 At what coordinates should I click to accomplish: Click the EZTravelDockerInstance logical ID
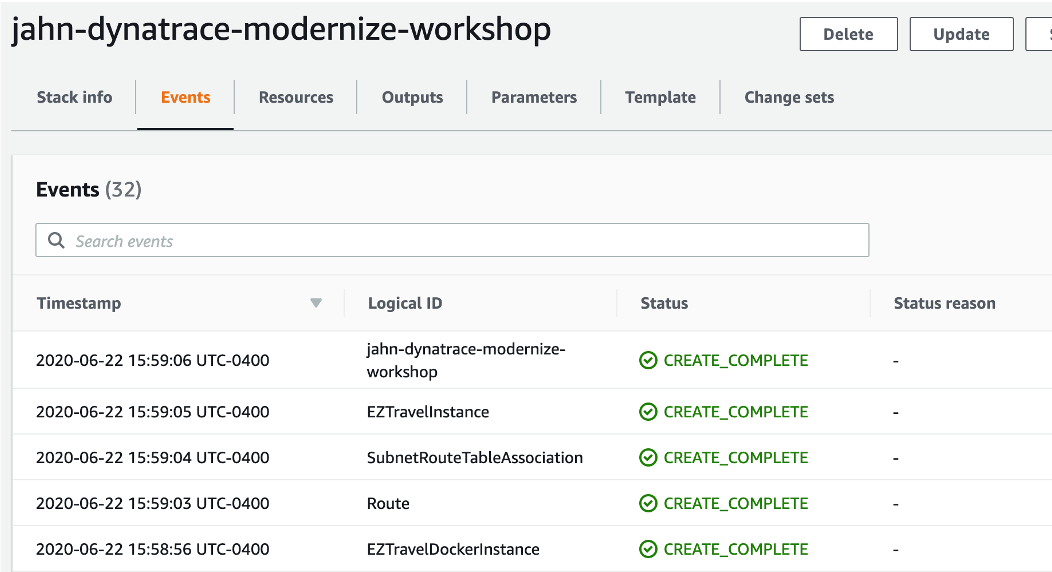pos(453,549)
